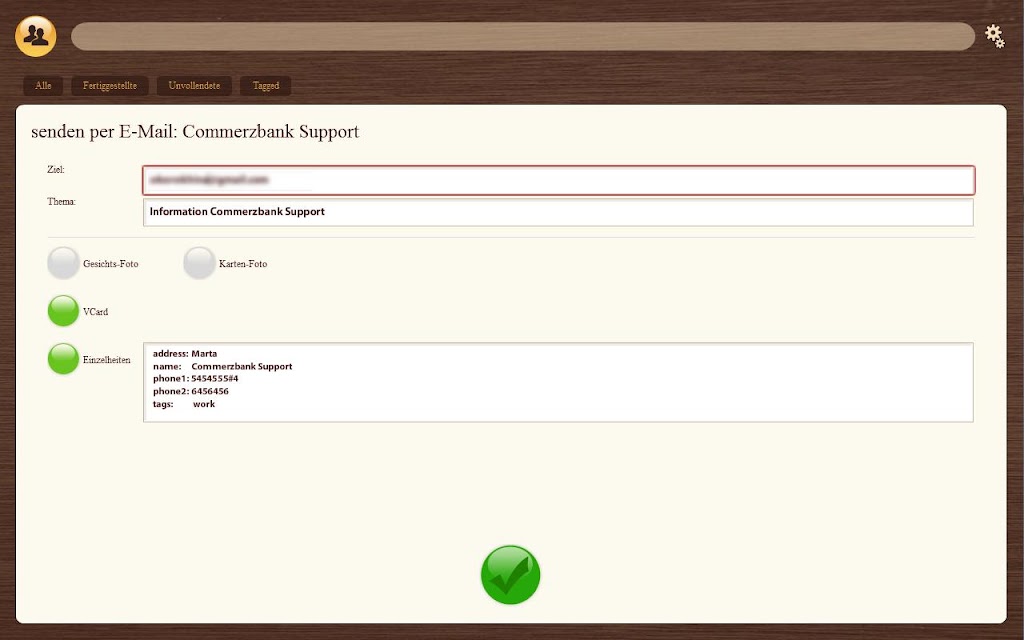Image resolution: width=1024 pixels, height=640 pixels.
Task: Focus the long search bar at the top
Action: click(x=522, y=37)
